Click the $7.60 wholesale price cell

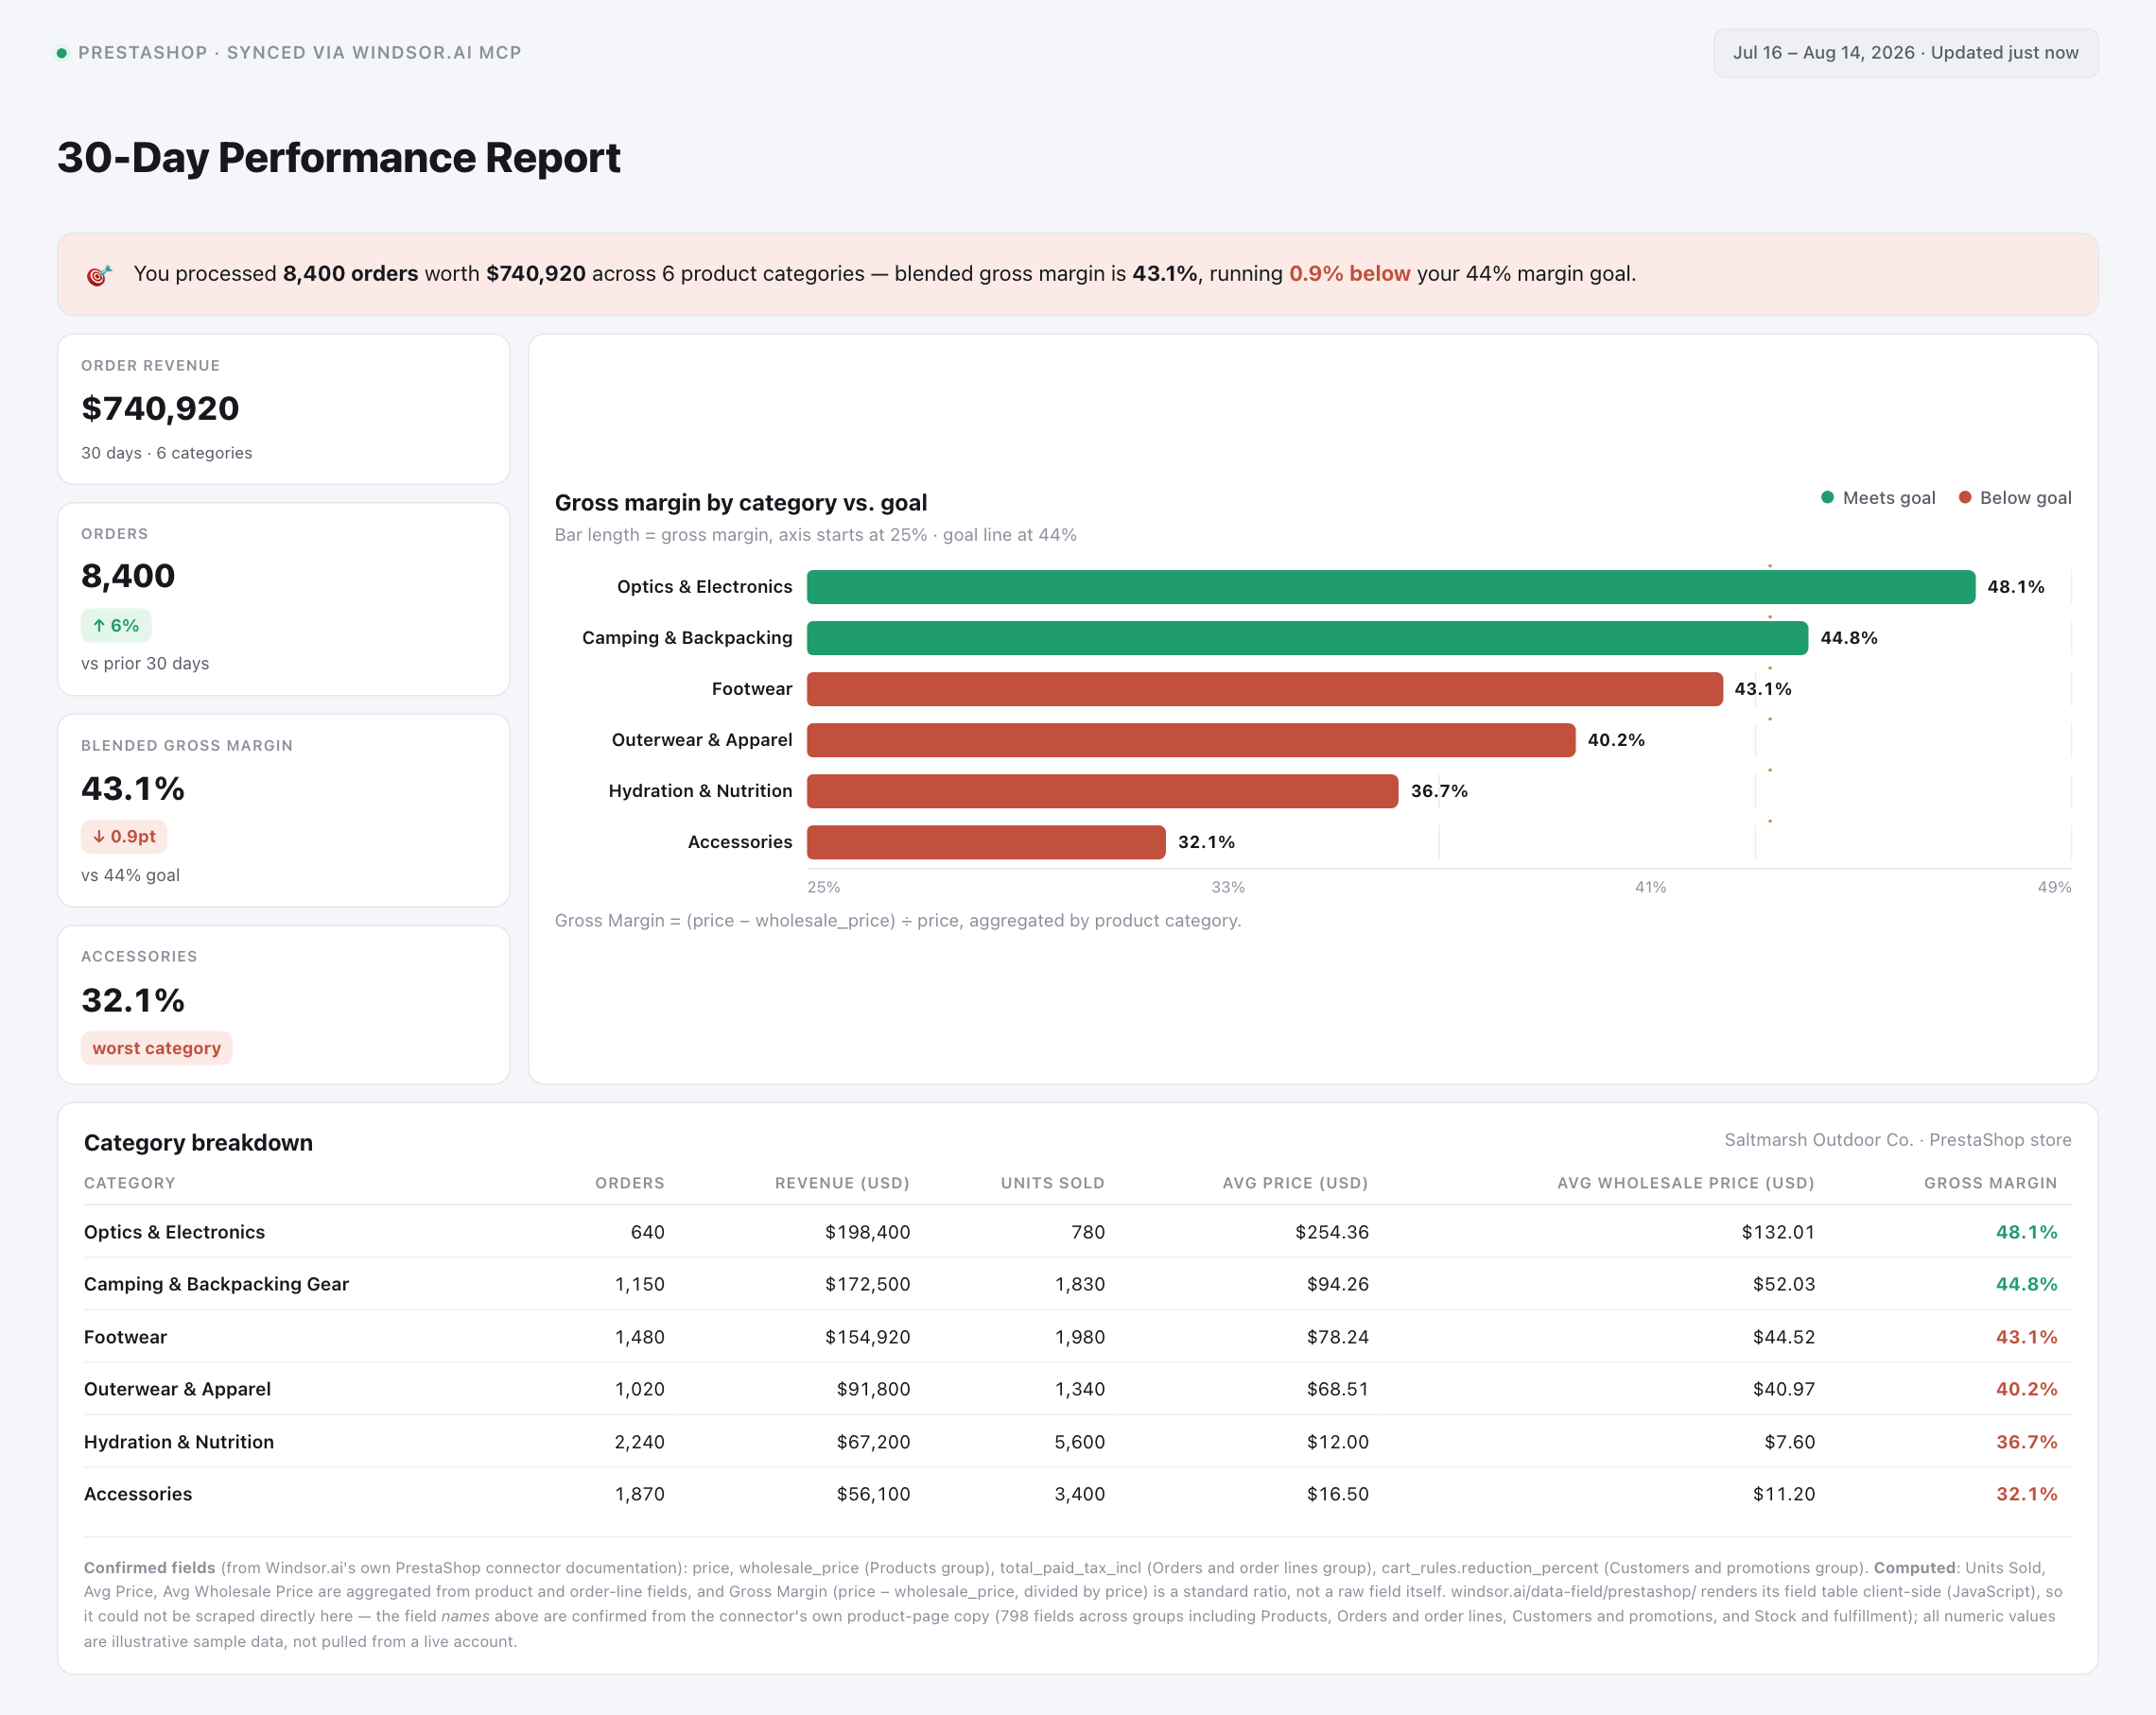coord(1790,1442)
